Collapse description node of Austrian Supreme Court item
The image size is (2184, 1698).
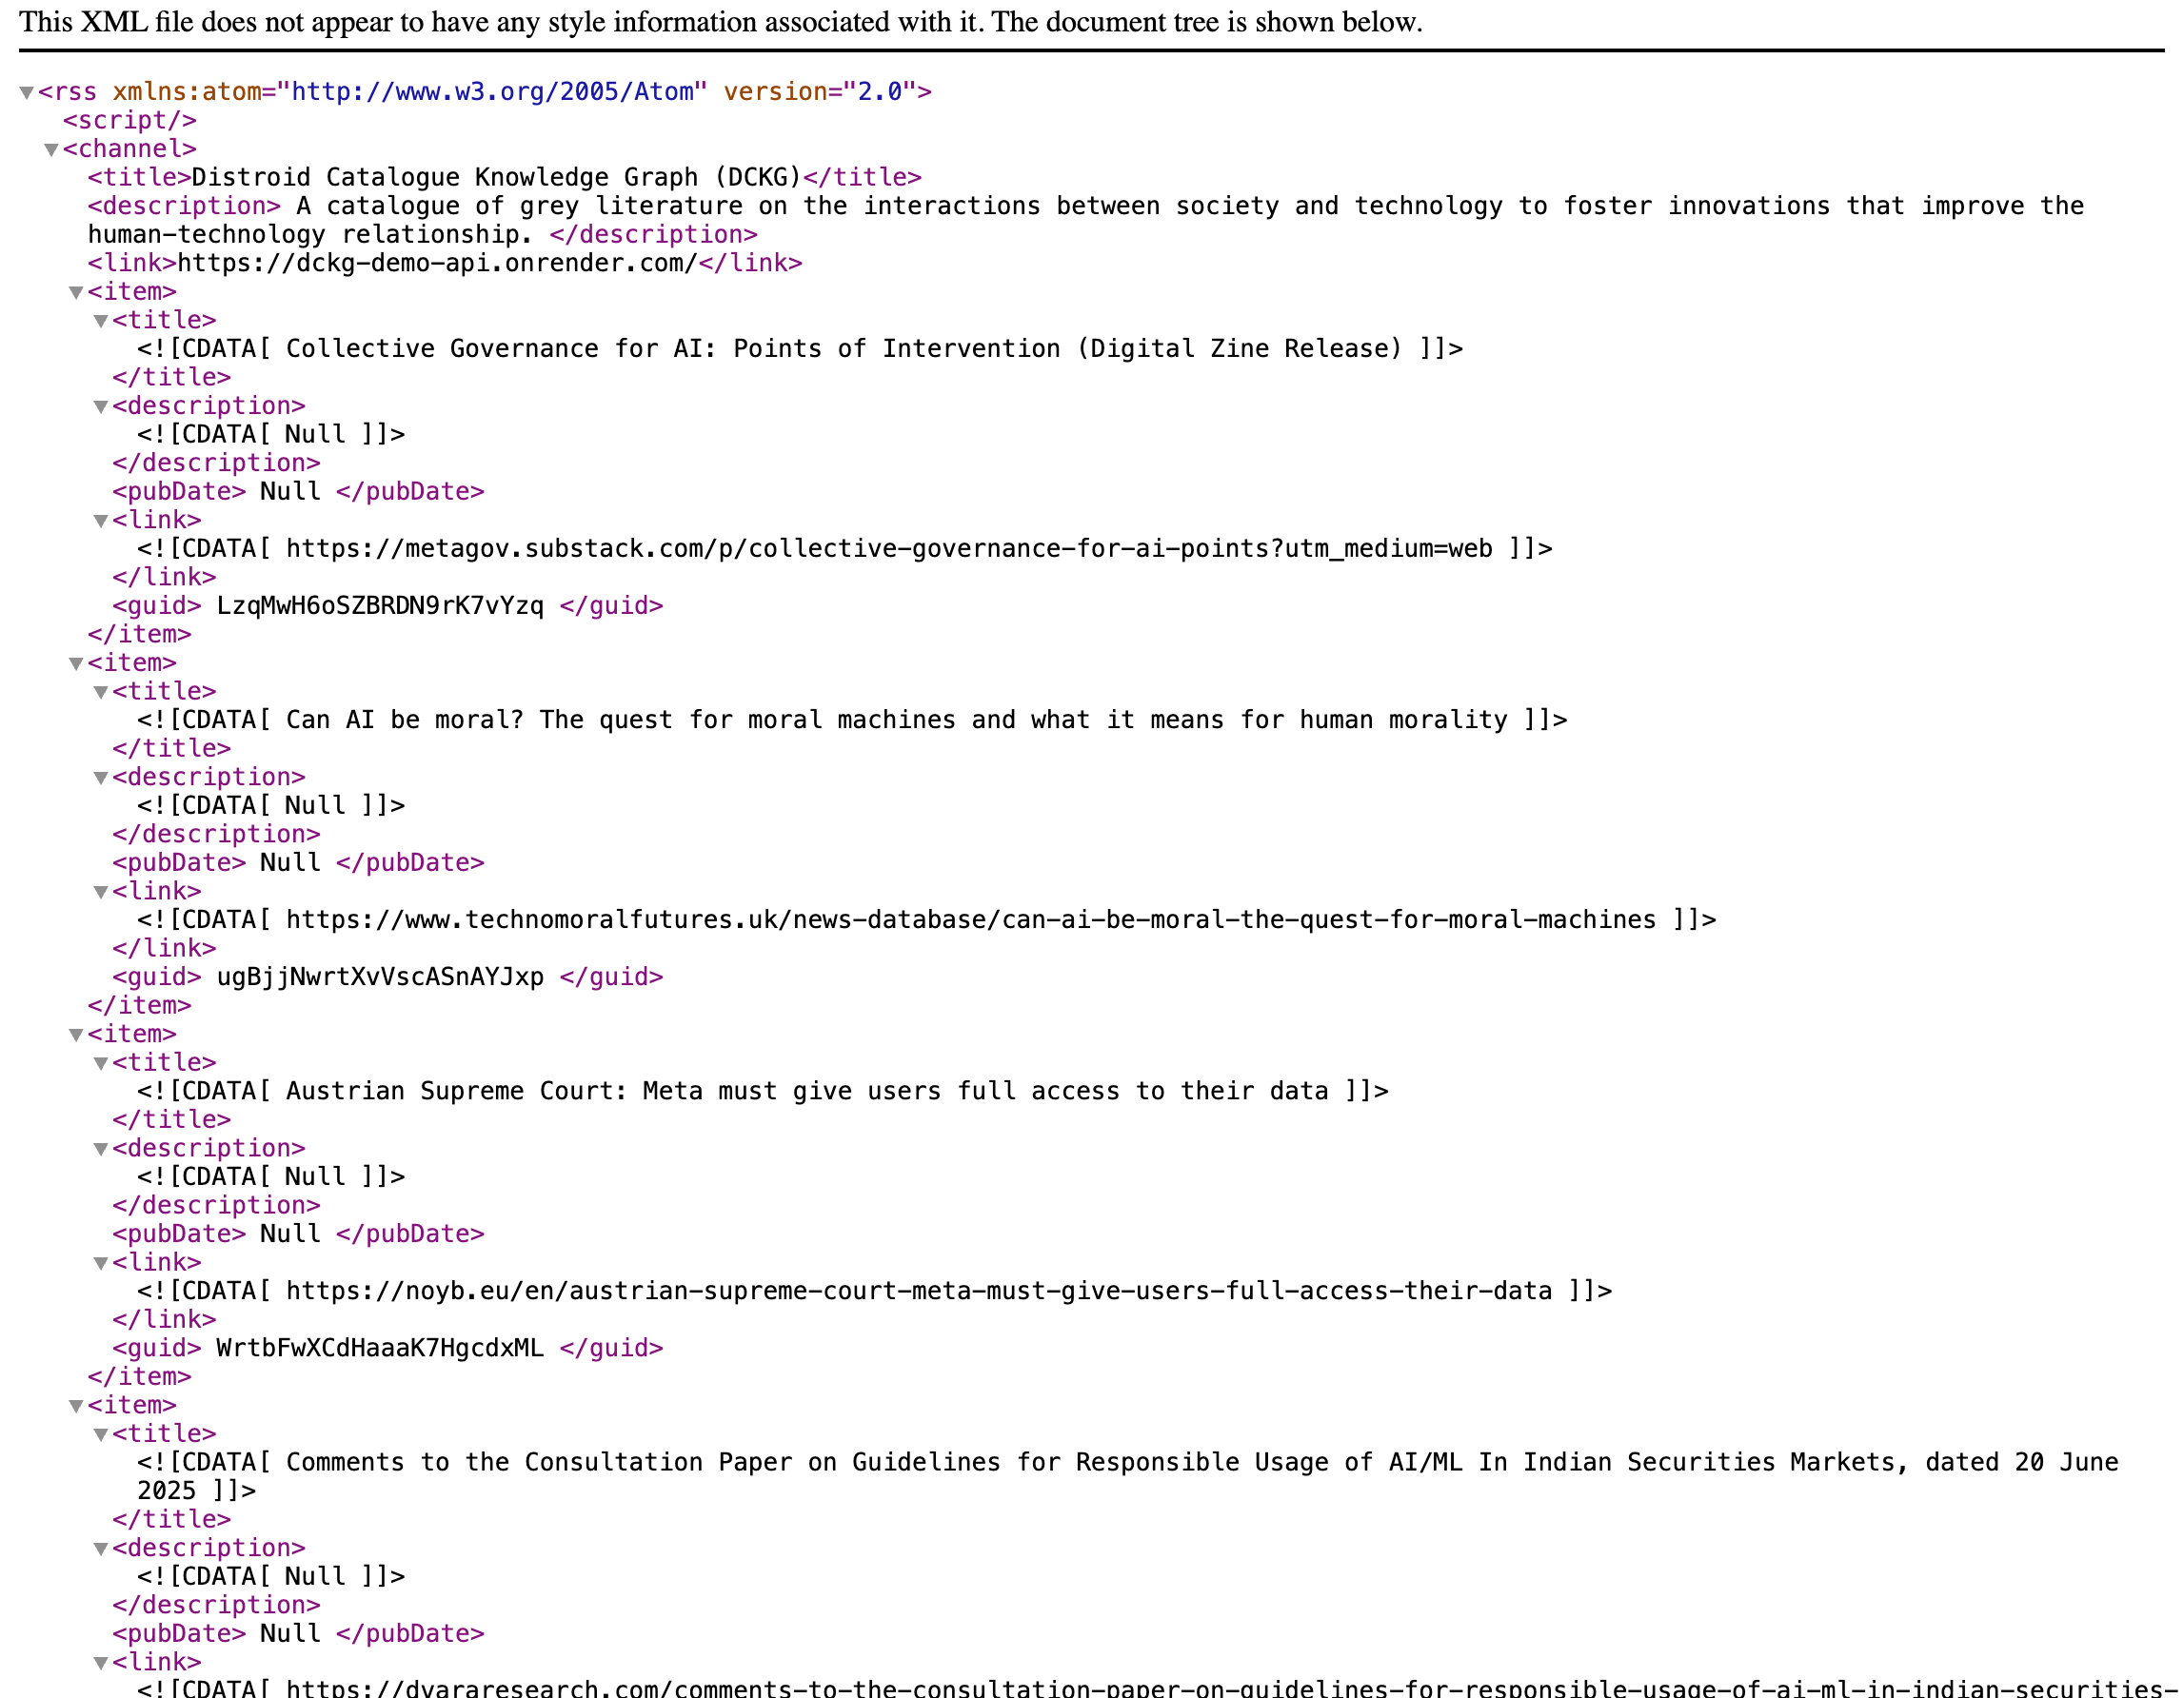(101, 1149)
